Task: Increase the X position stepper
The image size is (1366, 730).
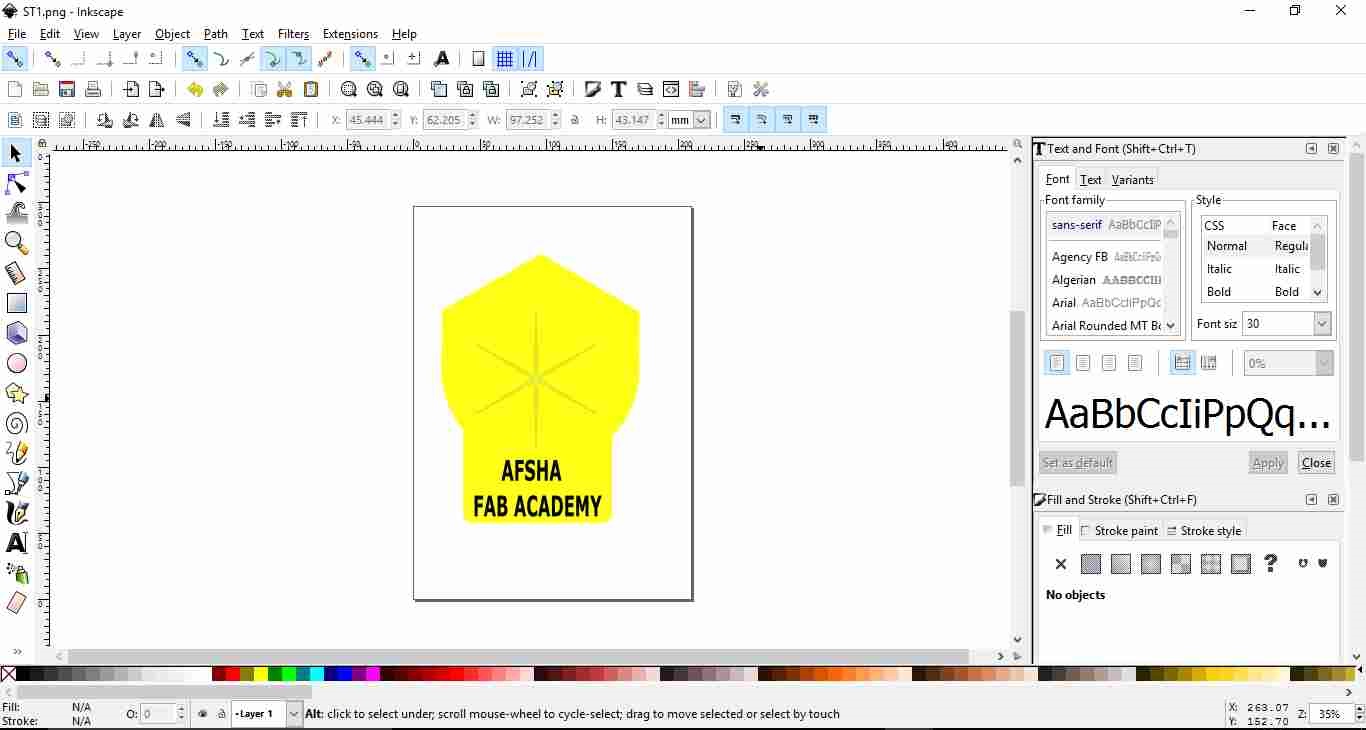Action: [x=395, y=116]
